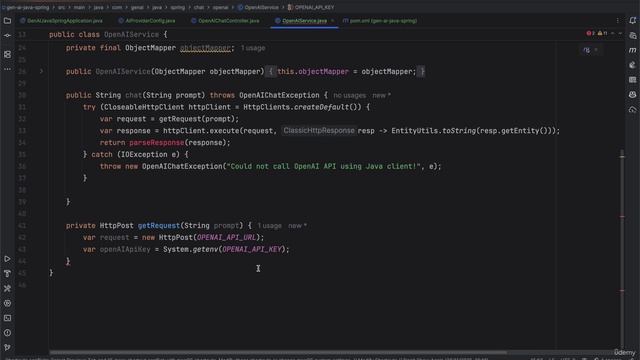Close the OpenAIService.java tab
Viewport: 640px width, 360px height.
[x=333, y=20]
